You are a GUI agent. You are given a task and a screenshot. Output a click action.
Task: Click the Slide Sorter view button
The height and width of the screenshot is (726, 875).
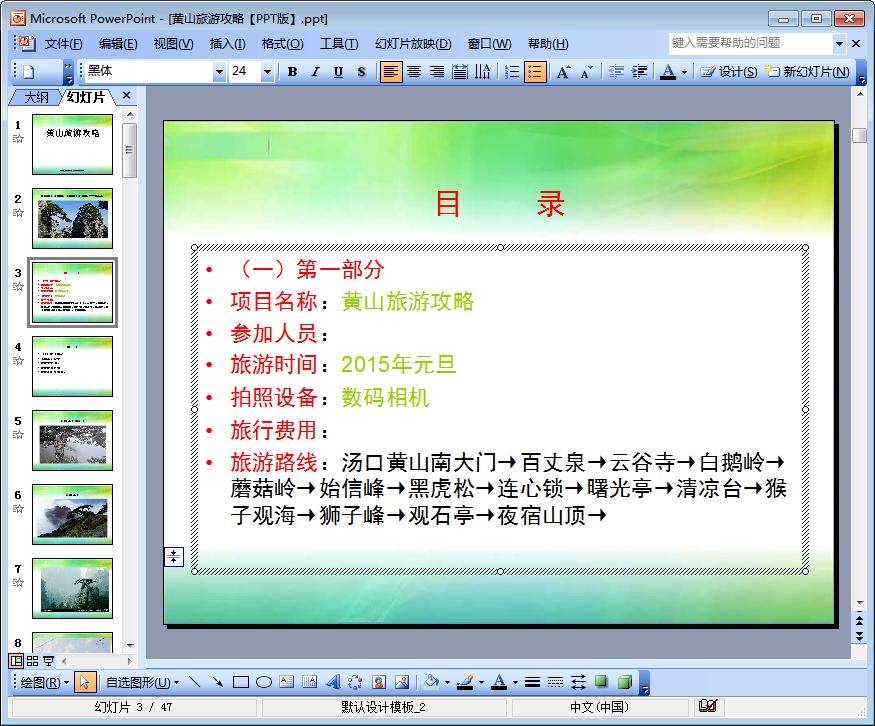click(32, 661)
